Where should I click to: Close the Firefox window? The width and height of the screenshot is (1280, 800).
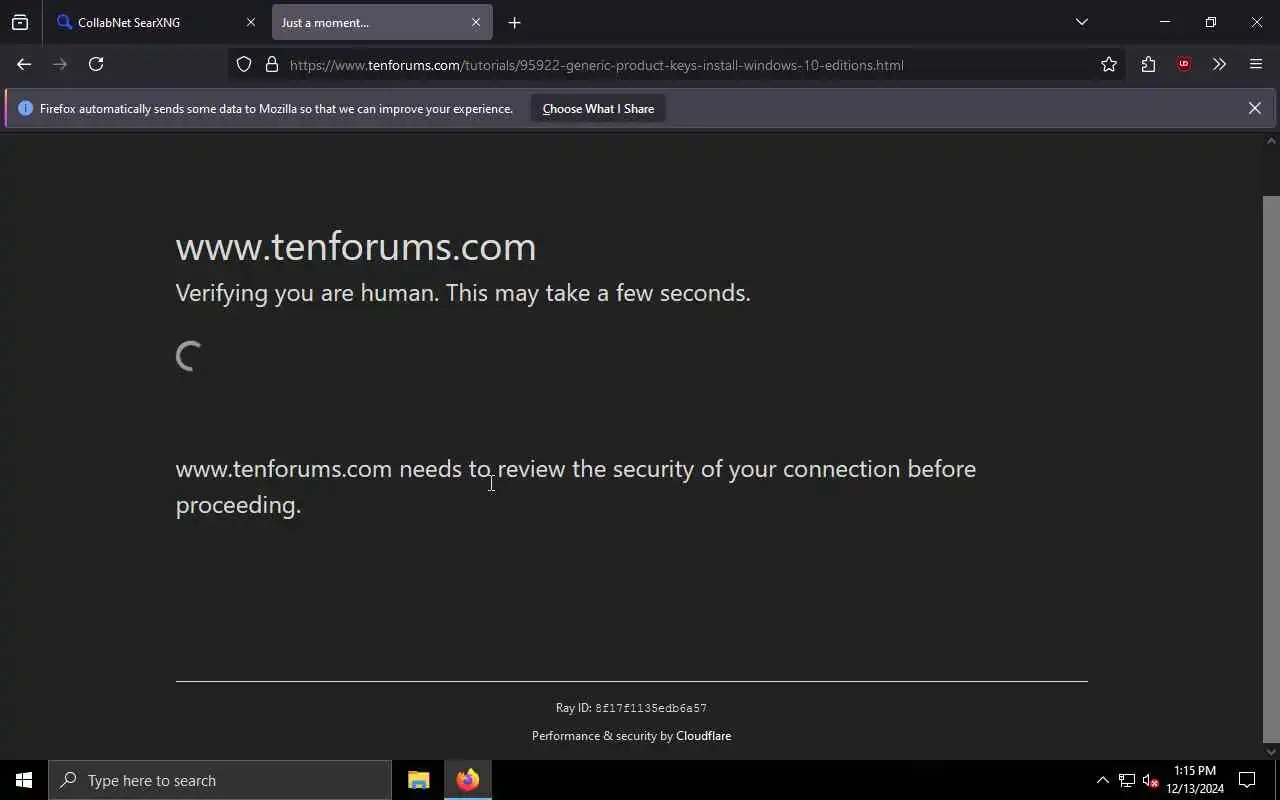(1257, 22)
